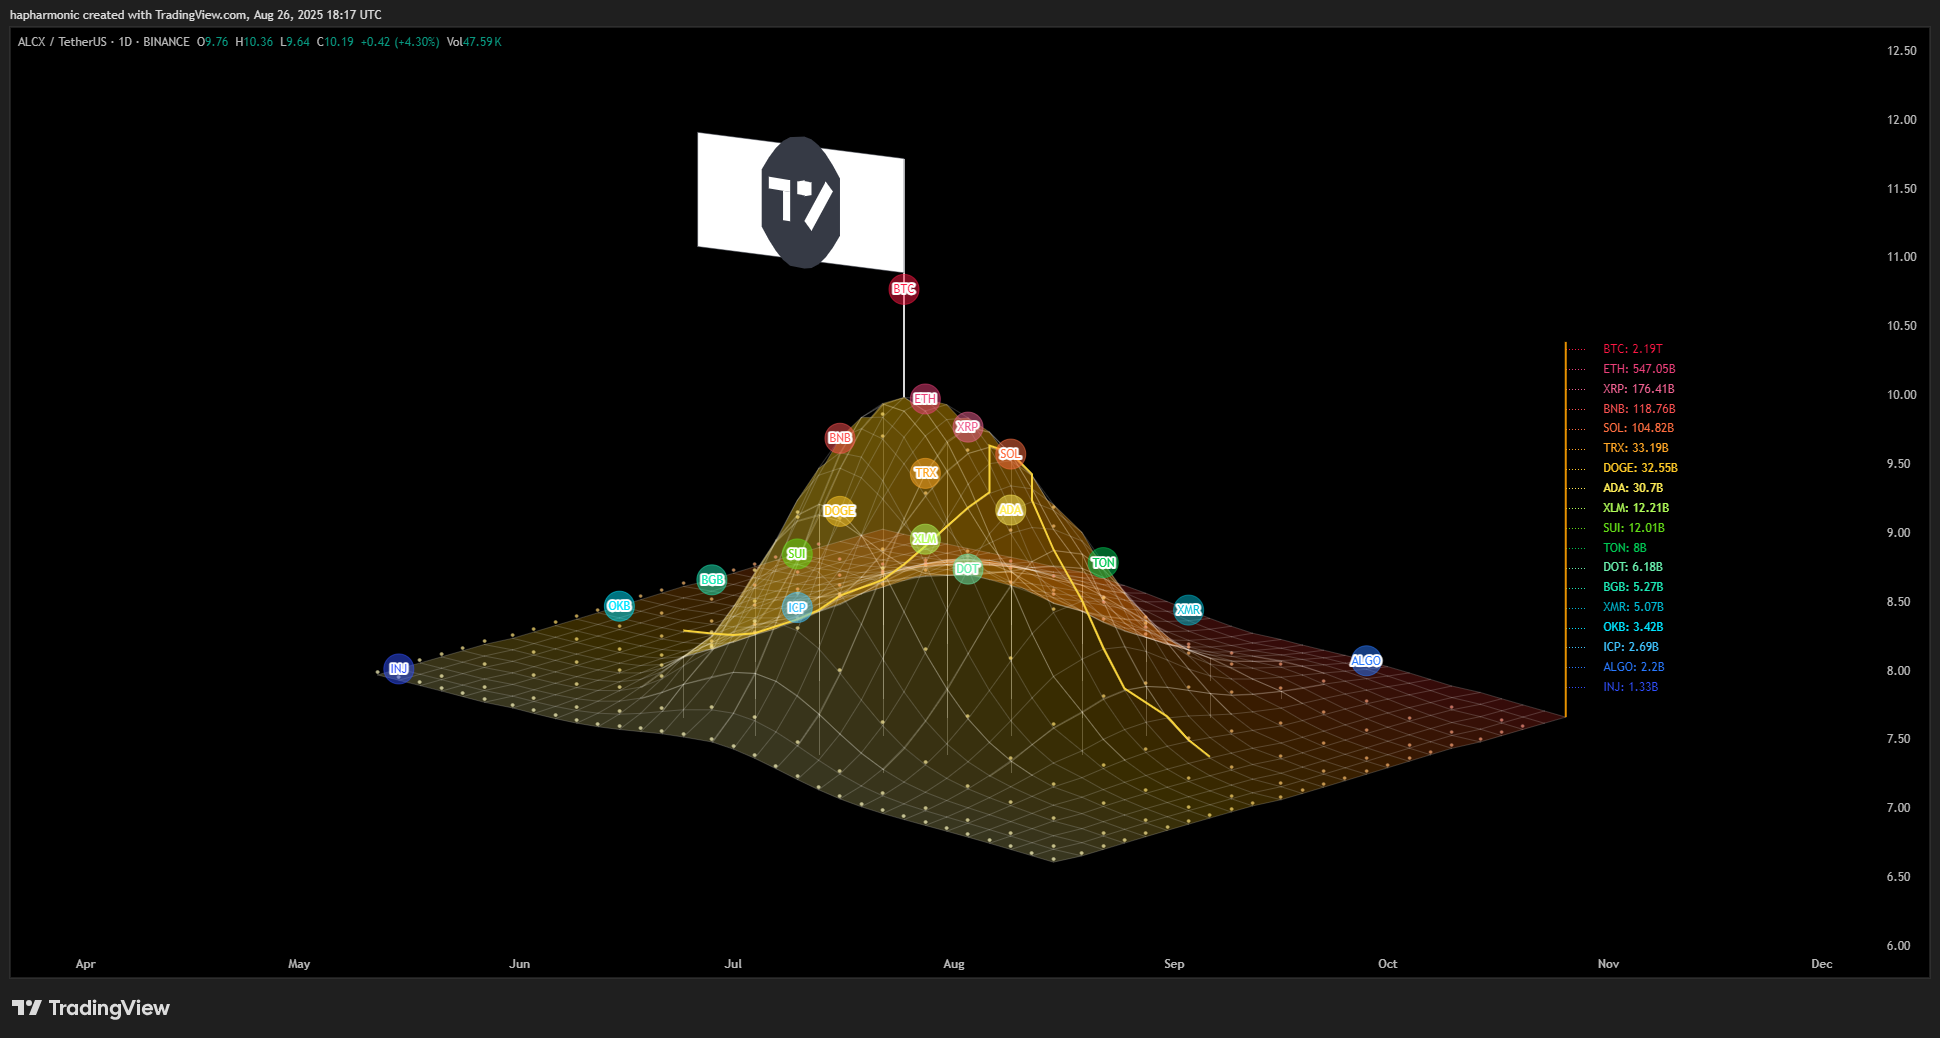The image size is (1940, 1038).
Task: Click the ALCX / TetherUS symbol title
Action: click(x=62, y=42)
